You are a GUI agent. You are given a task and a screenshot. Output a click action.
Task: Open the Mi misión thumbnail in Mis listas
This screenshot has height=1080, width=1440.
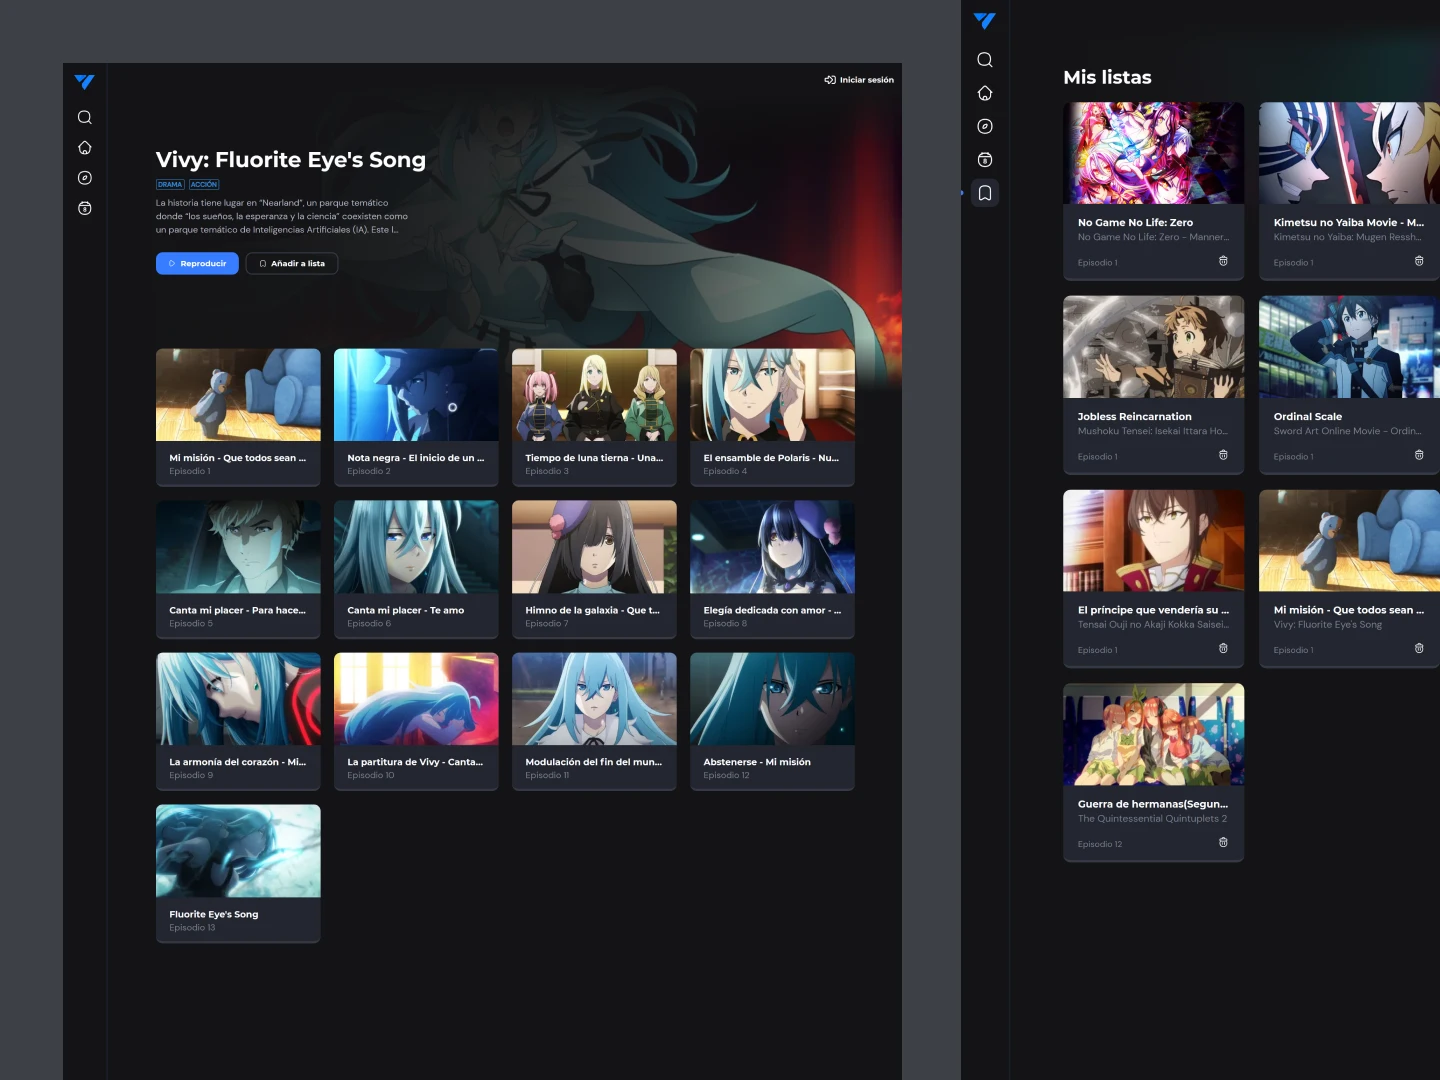(1349, 540)
